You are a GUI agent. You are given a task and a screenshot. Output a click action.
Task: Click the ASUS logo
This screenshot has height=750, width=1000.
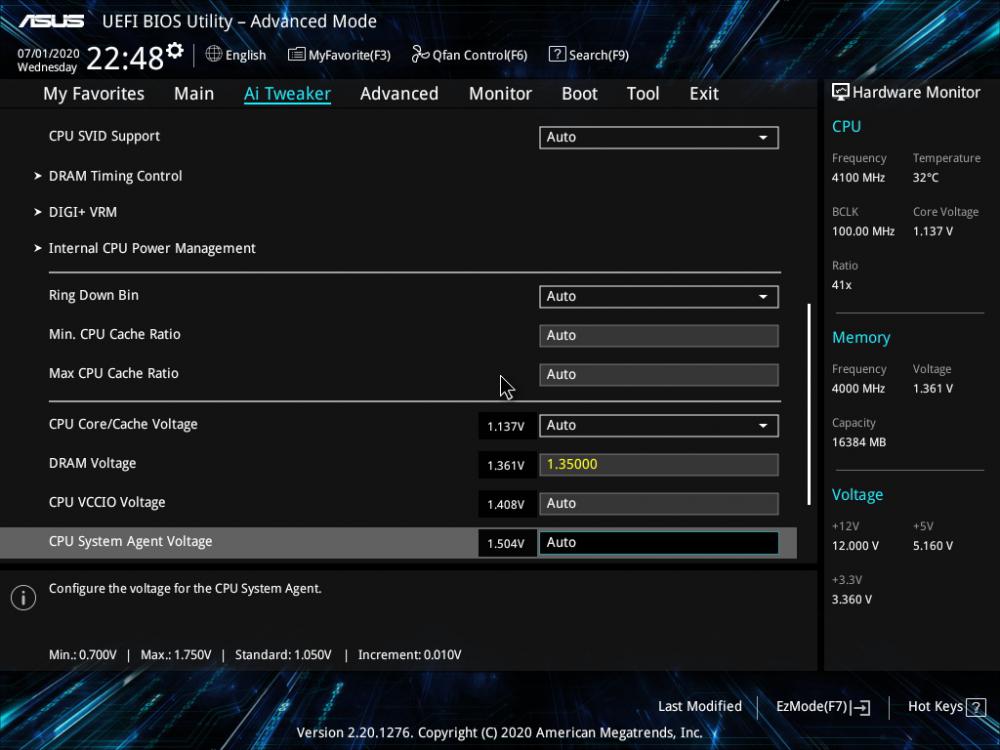[x=51, y=21]
